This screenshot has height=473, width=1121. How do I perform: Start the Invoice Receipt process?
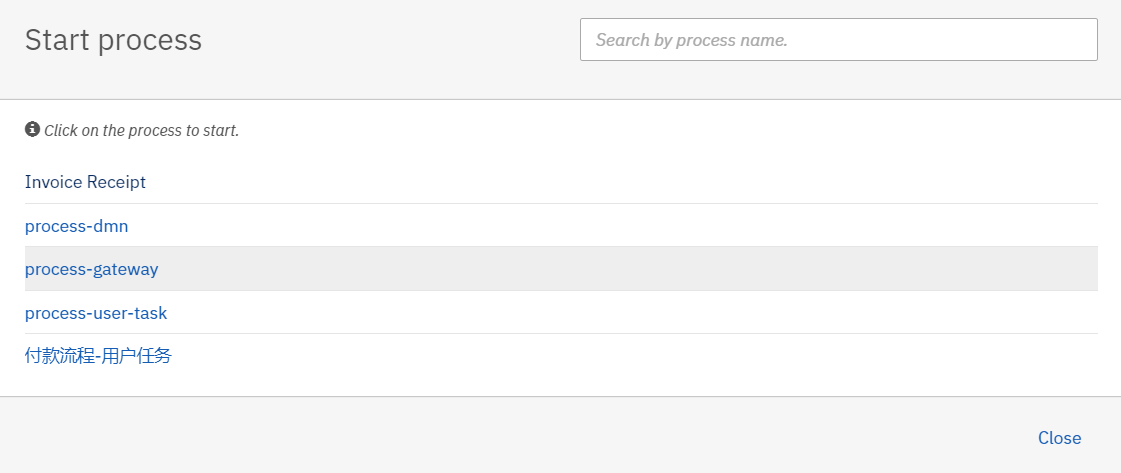click(85, 182)
